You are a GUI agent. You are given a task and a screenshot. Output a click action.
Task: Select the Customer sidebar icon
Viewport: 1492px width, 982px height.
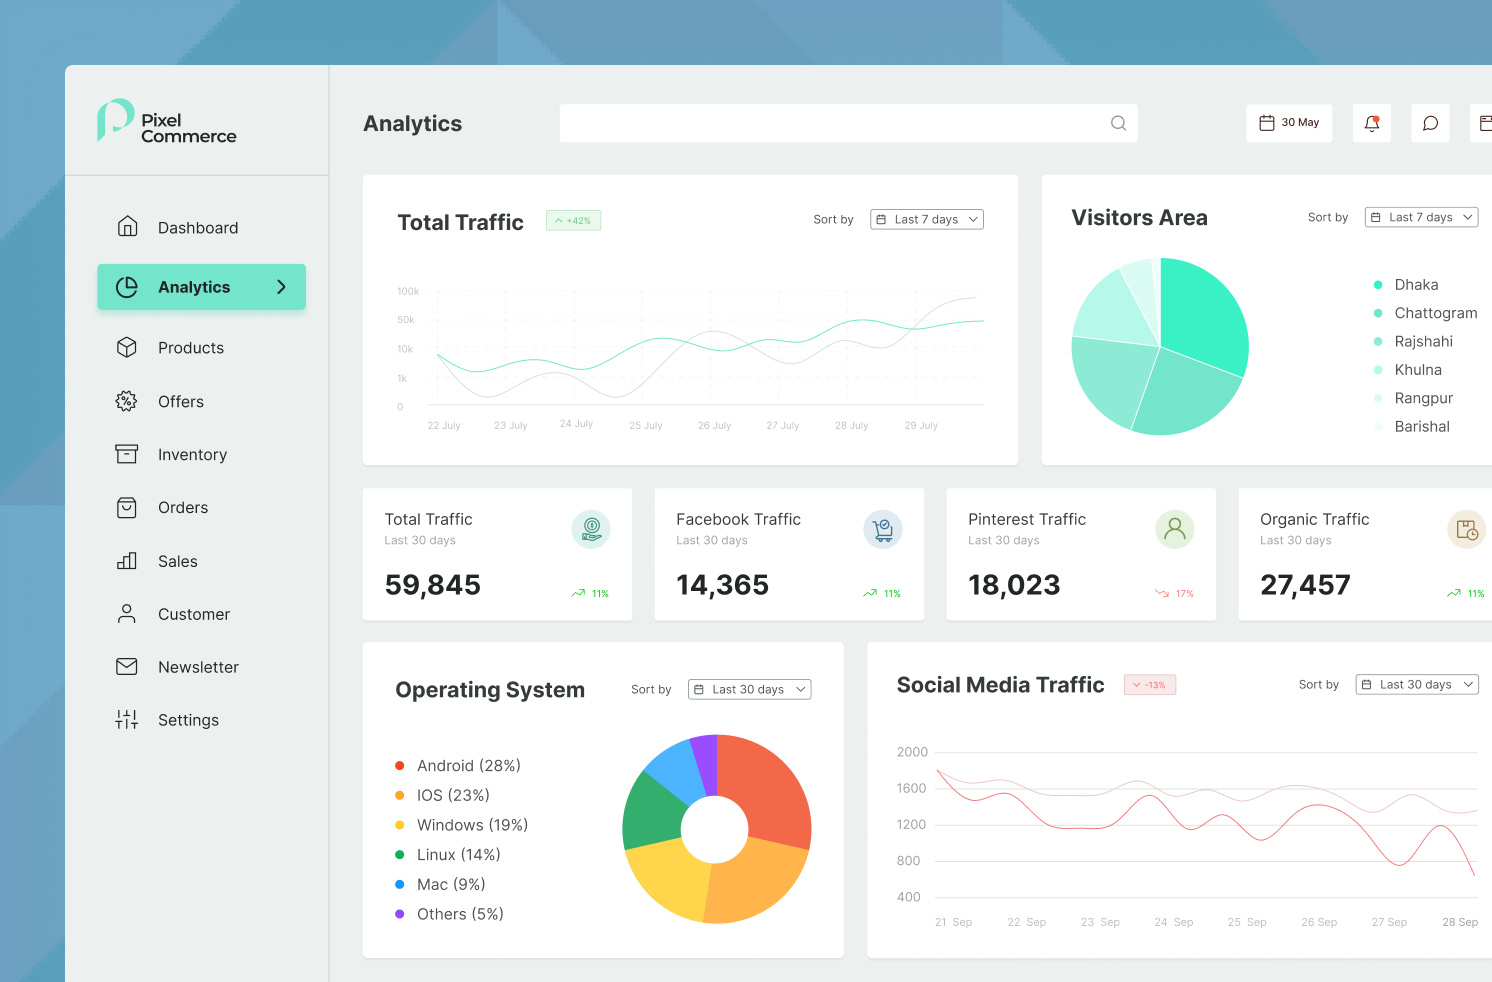coord(127,613)
